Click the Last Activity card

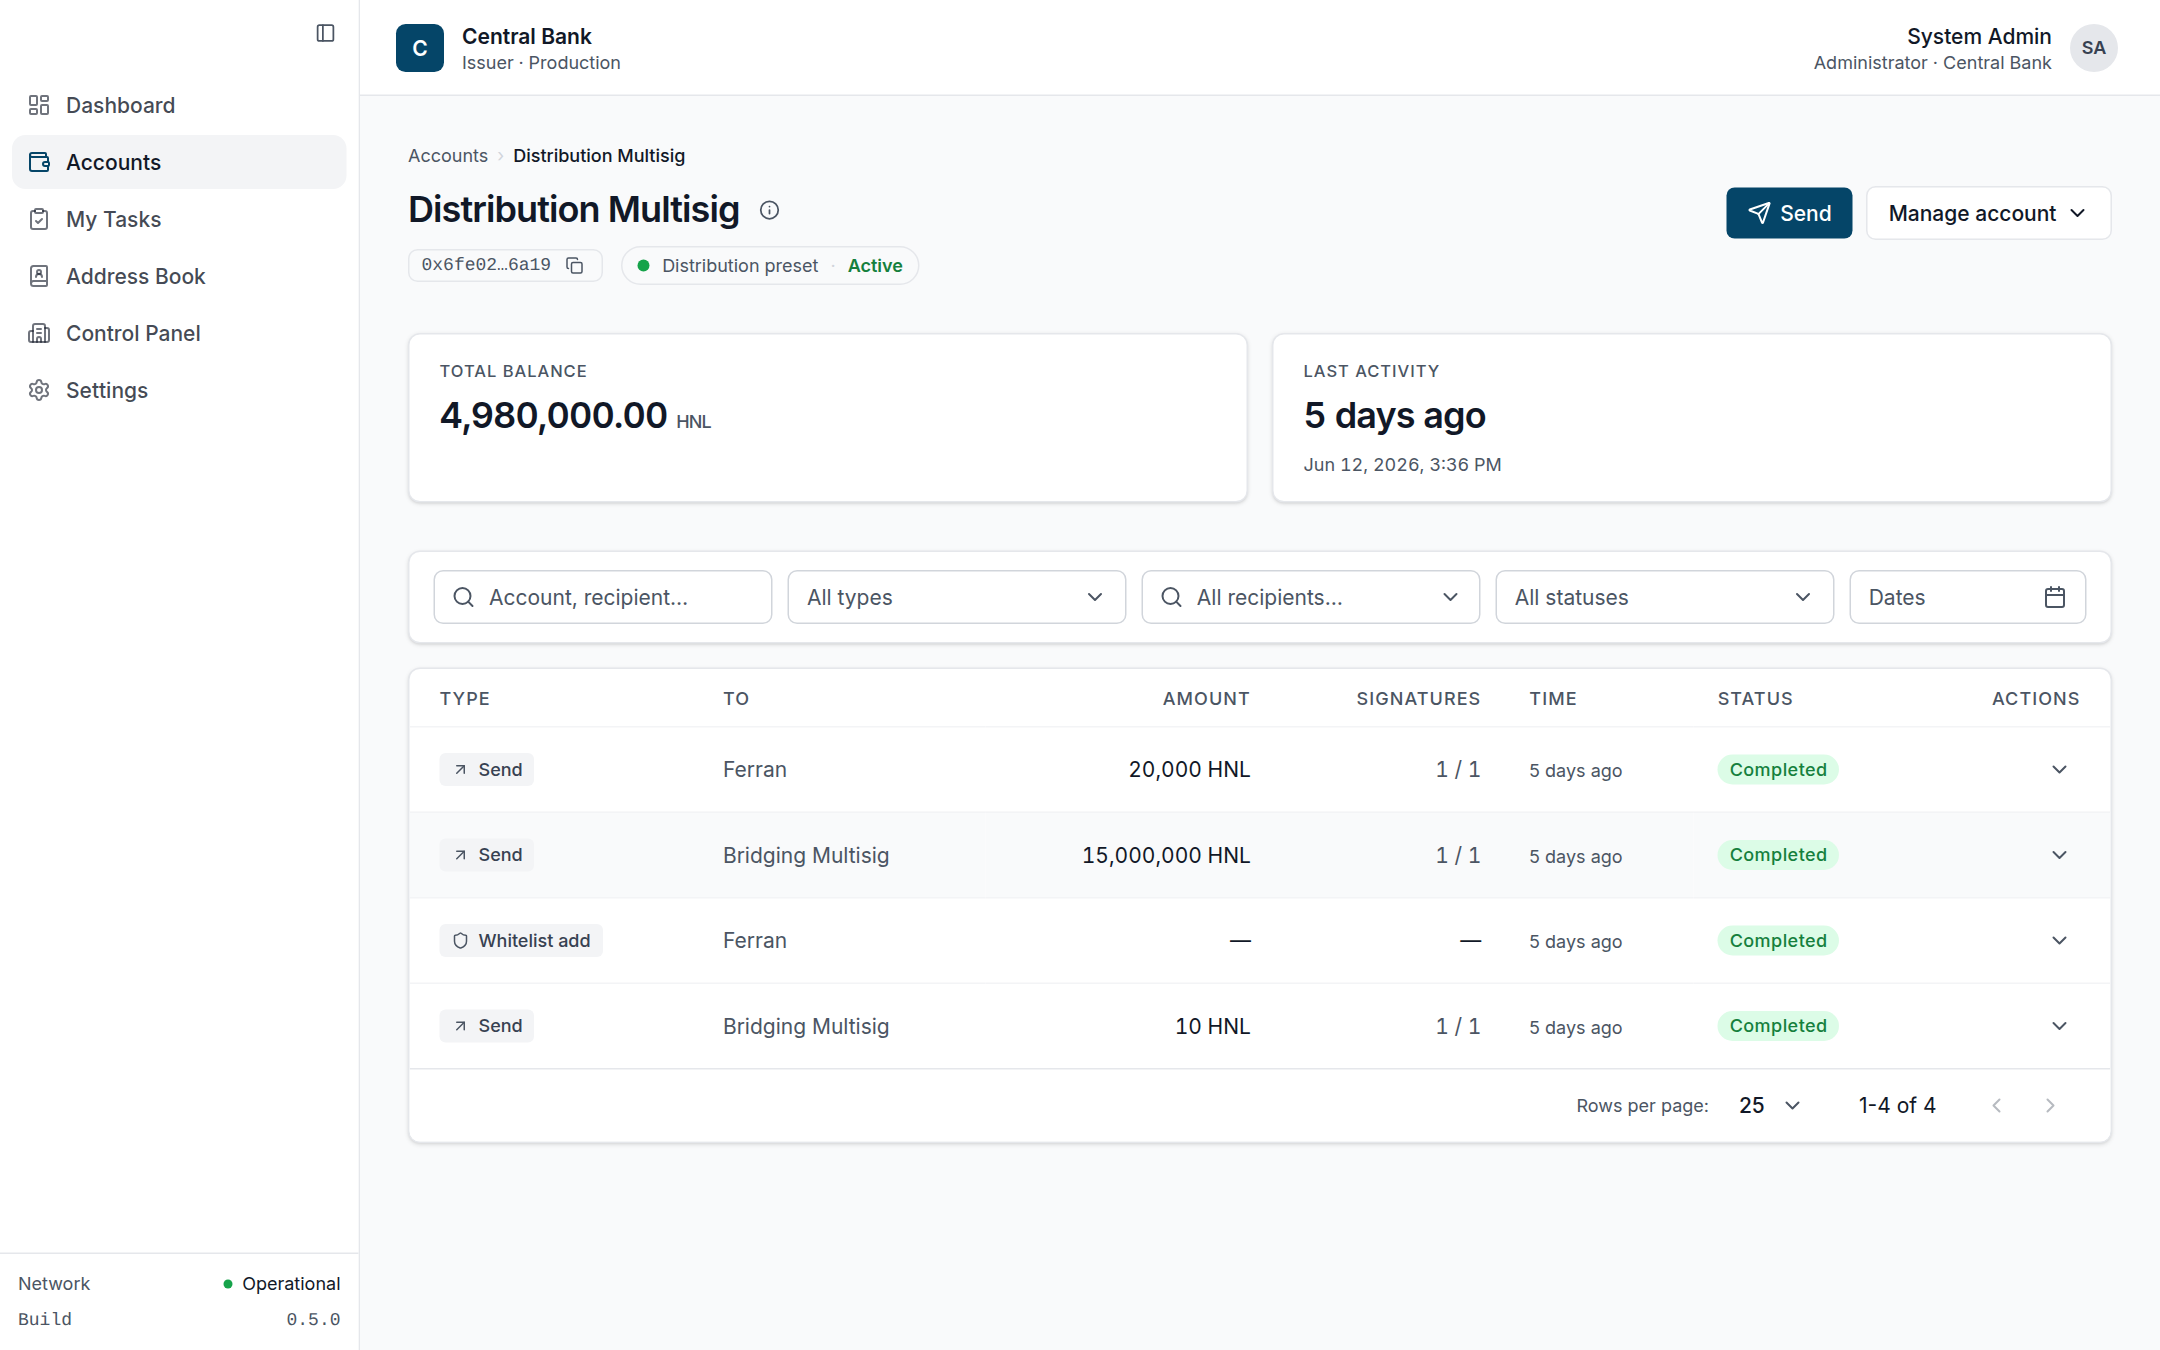point(1691,418)
